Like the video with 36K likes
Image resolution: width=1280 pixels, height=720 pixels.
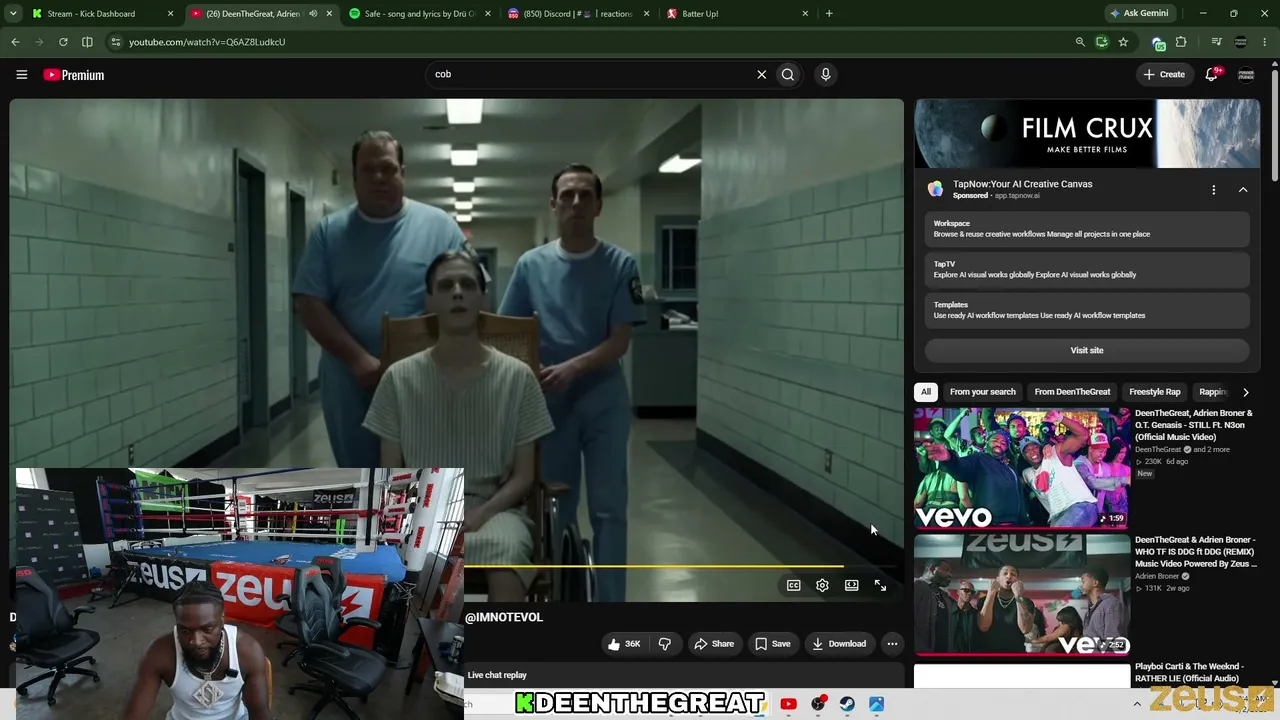(x=624, y=644)
